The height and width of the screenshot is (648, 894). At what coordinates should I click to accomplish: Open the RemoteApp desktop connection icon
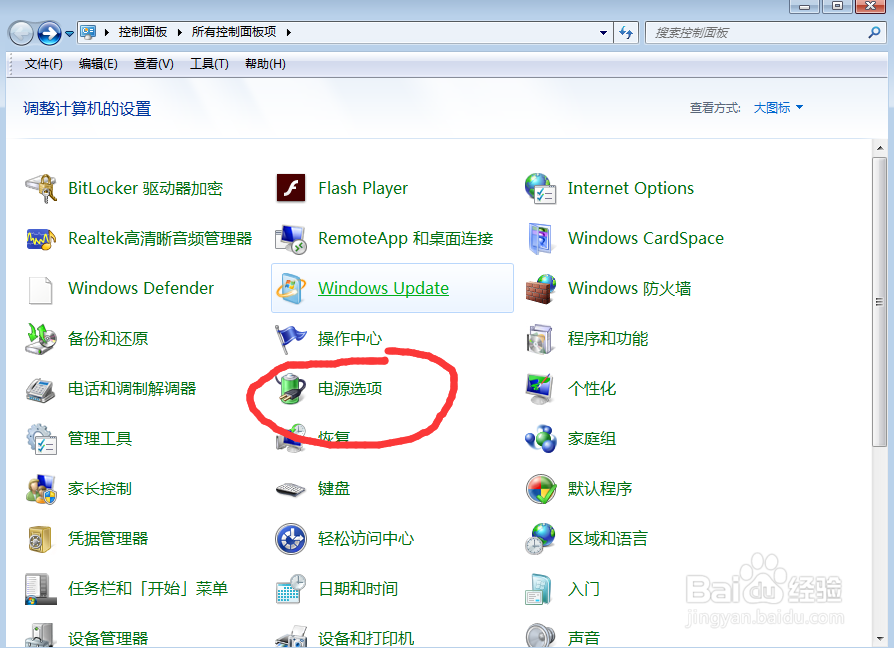pos(291,239)
